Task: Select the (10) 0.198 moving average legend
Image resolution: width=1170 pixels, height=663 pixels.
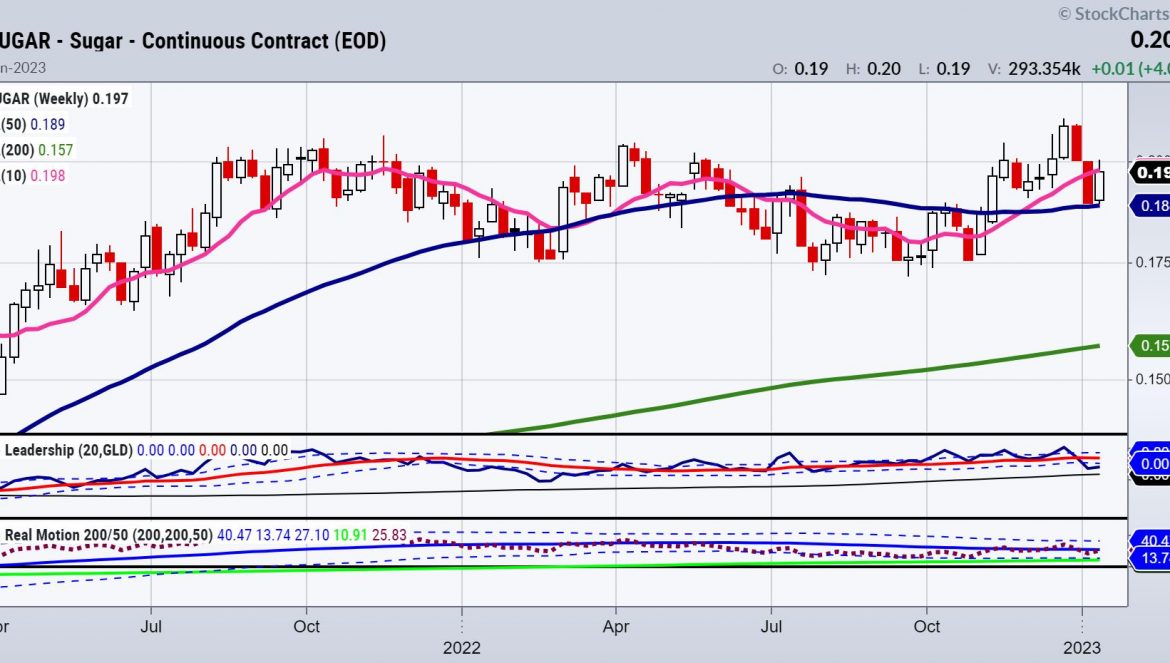Action: tap(33, 176)
